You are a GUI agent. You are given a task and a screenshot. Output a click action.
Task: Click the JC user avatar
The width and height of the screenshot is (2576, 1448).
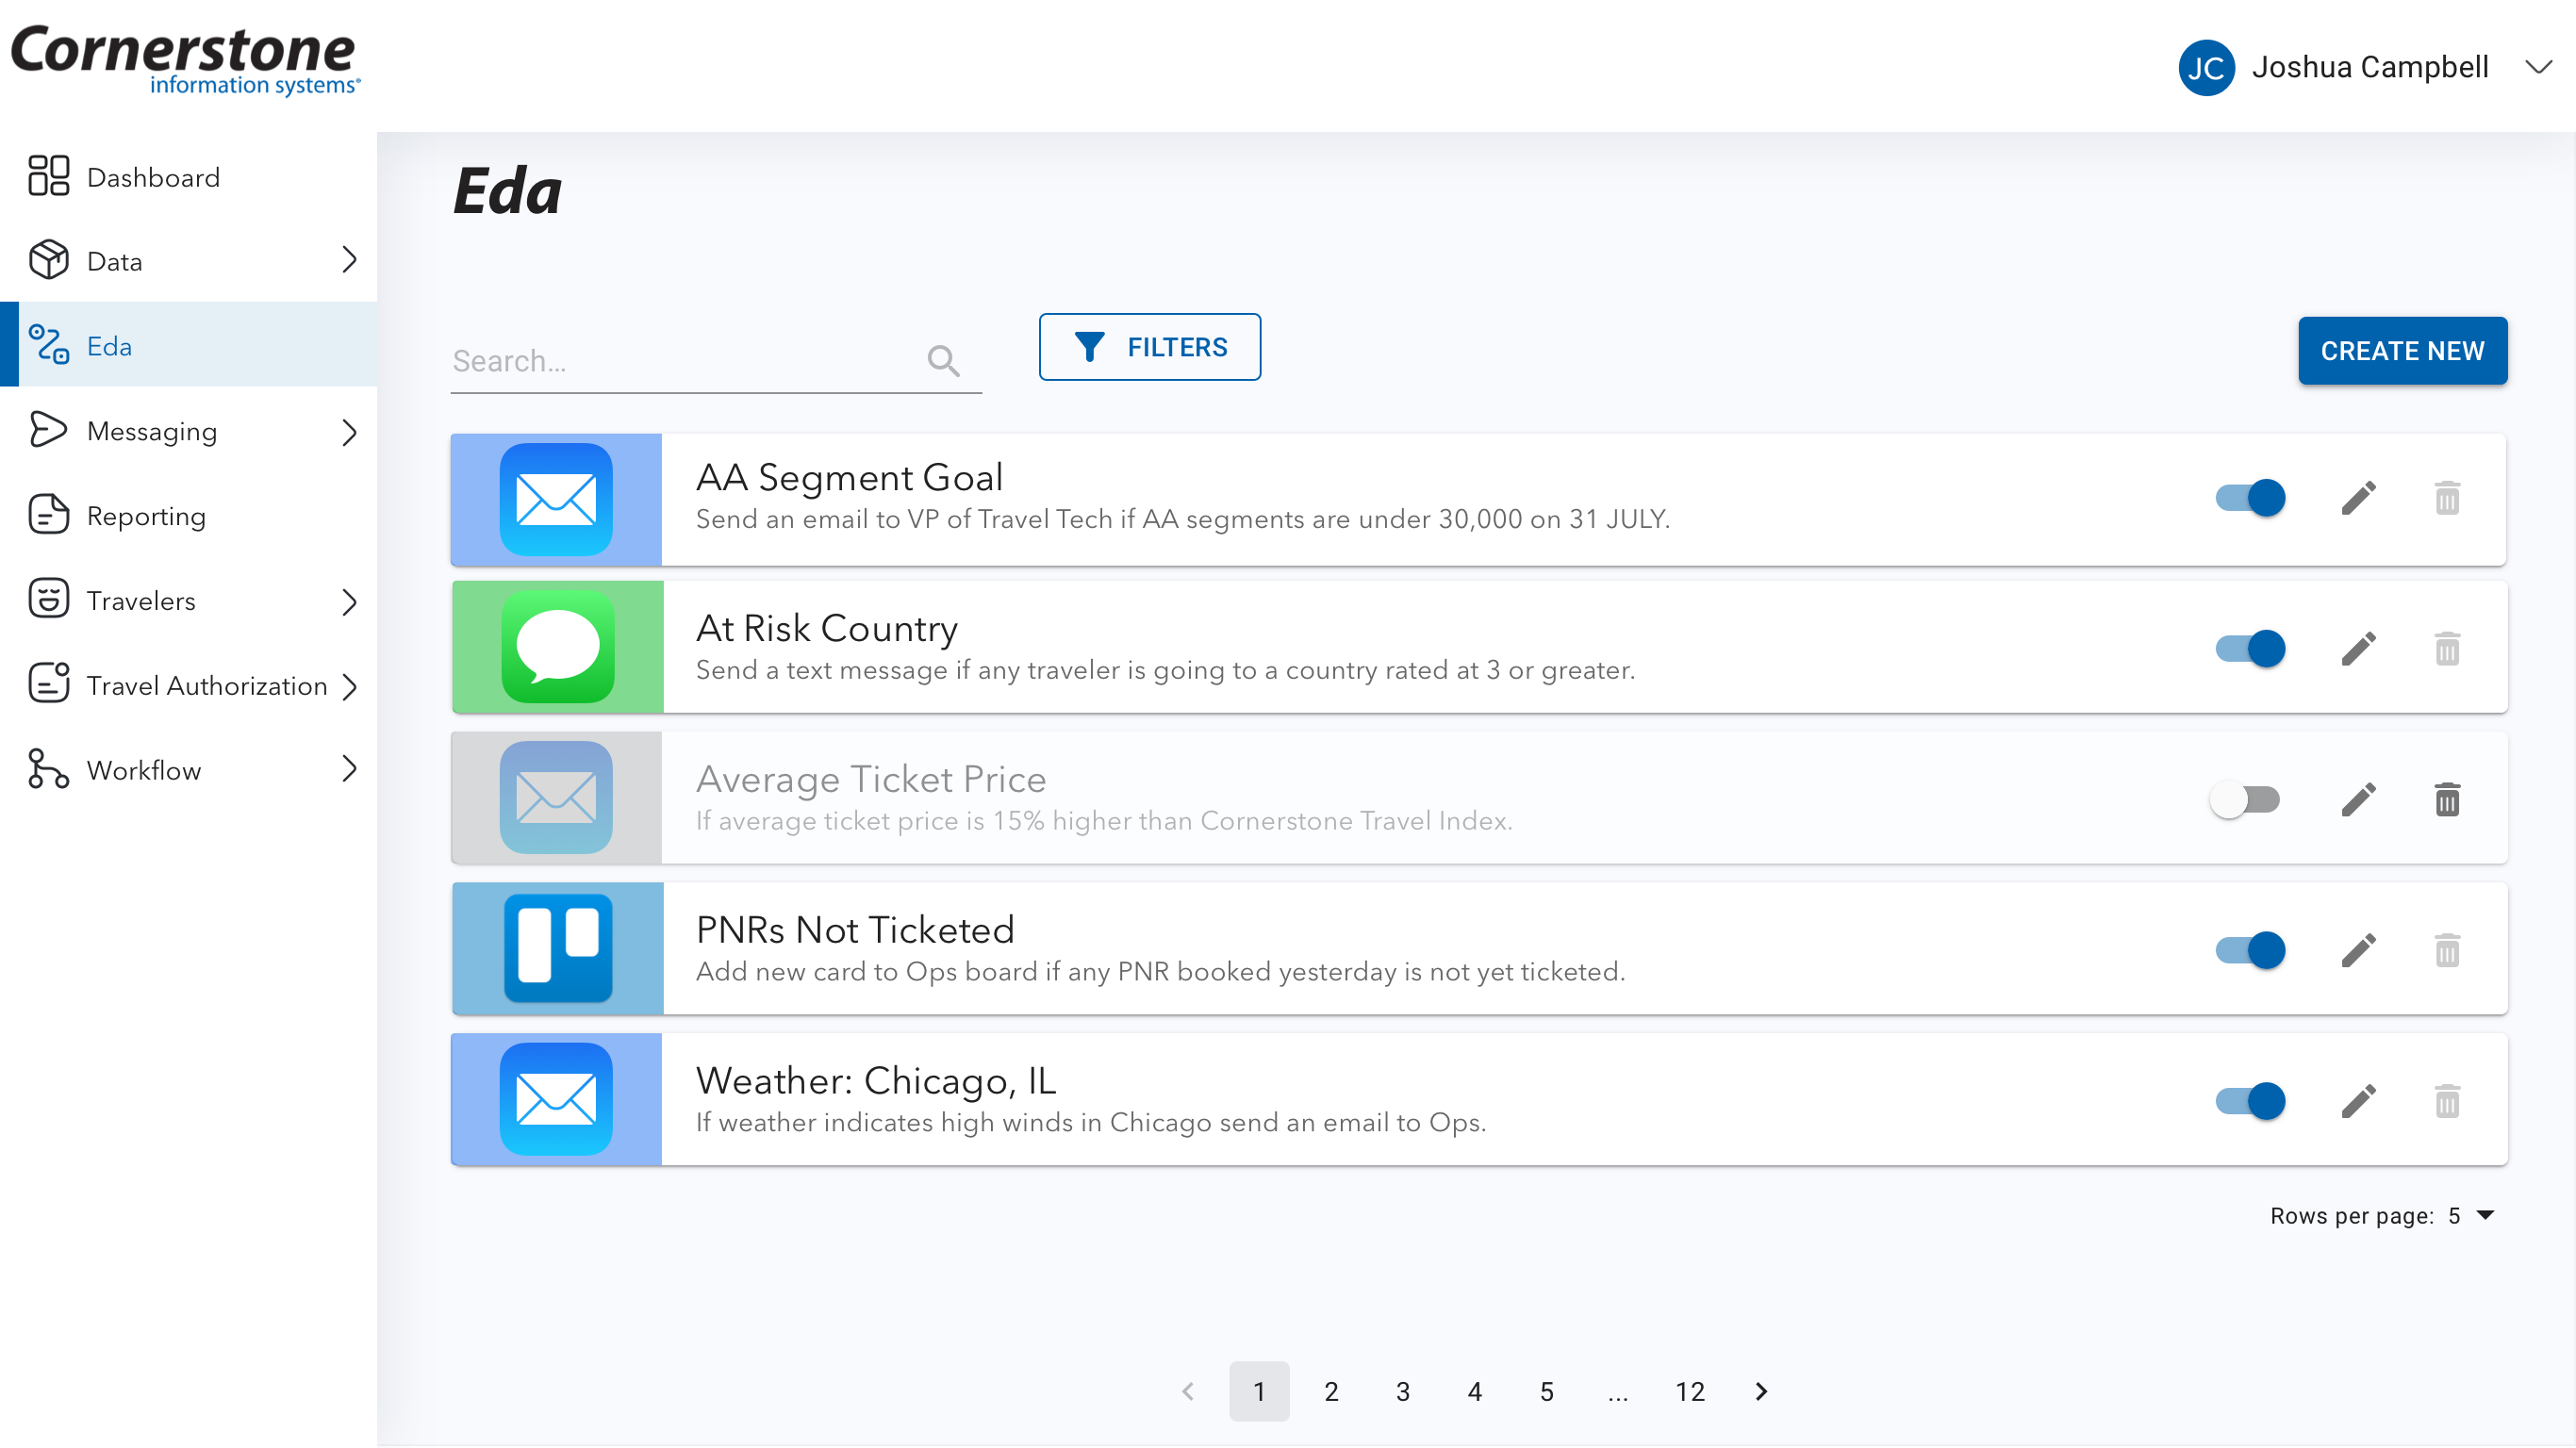2205,68
